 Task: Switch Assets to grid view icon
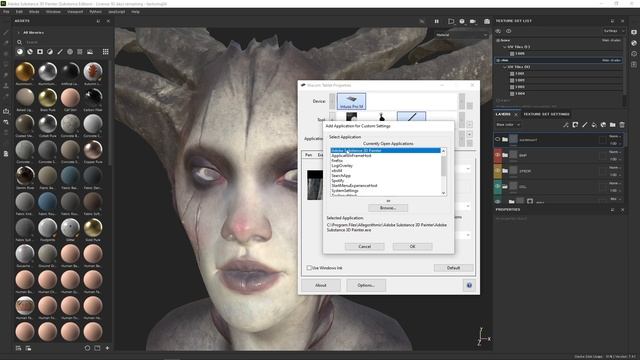click(x=105, y=52)
